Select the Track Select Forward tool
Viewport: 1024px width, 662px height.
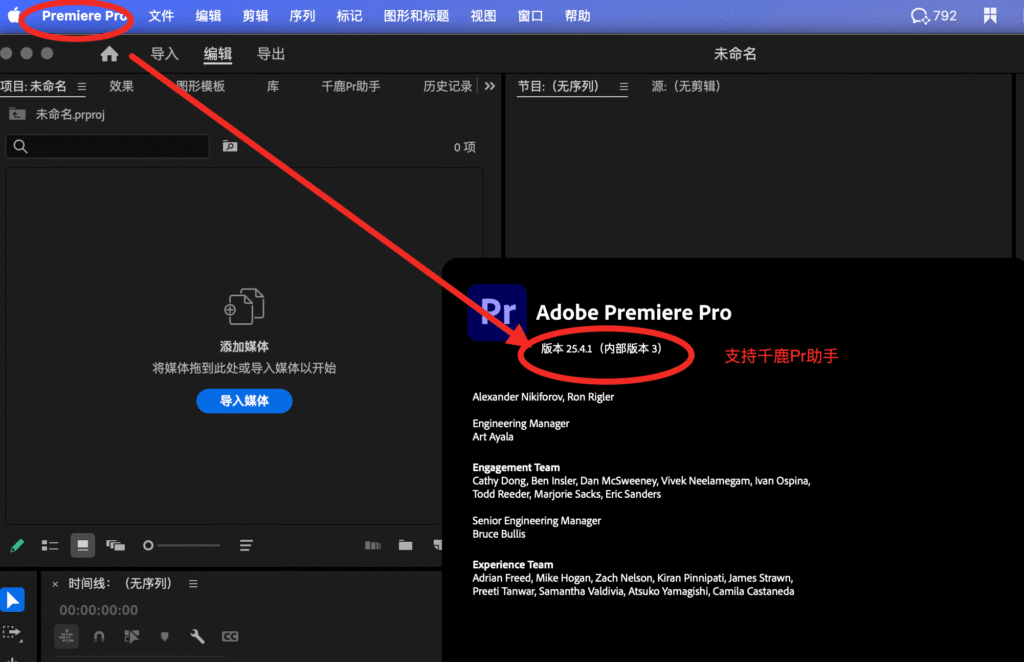click(12, 633)
